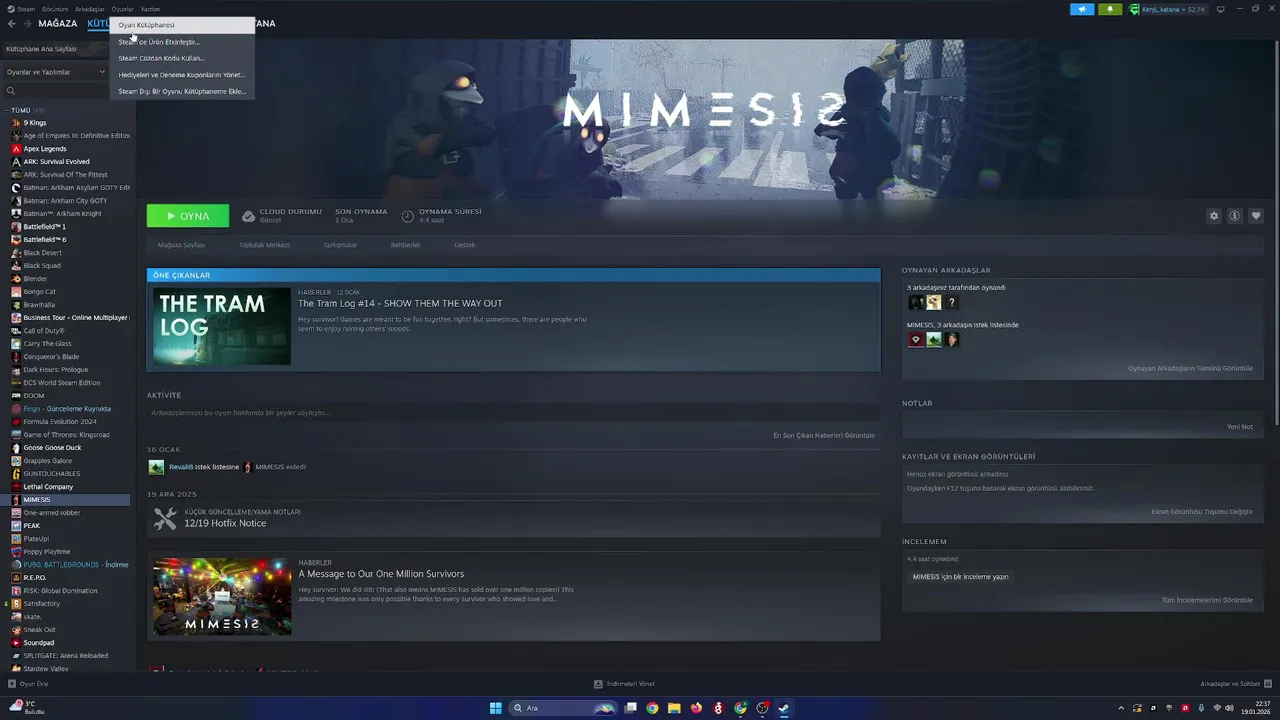Select Stardew Valley in game list
Image resolution: width=1280 pixels, height=720 pixels.
46,669
